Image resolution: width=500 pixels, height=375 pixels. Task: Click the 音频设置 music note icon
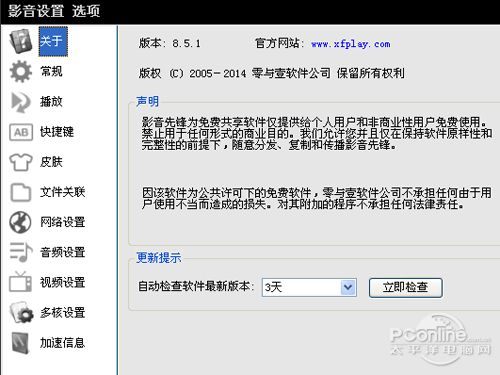click(21, 252)
